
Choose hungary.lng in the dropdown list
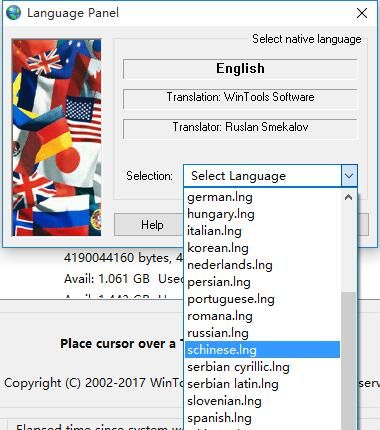(x=262, y=214)
